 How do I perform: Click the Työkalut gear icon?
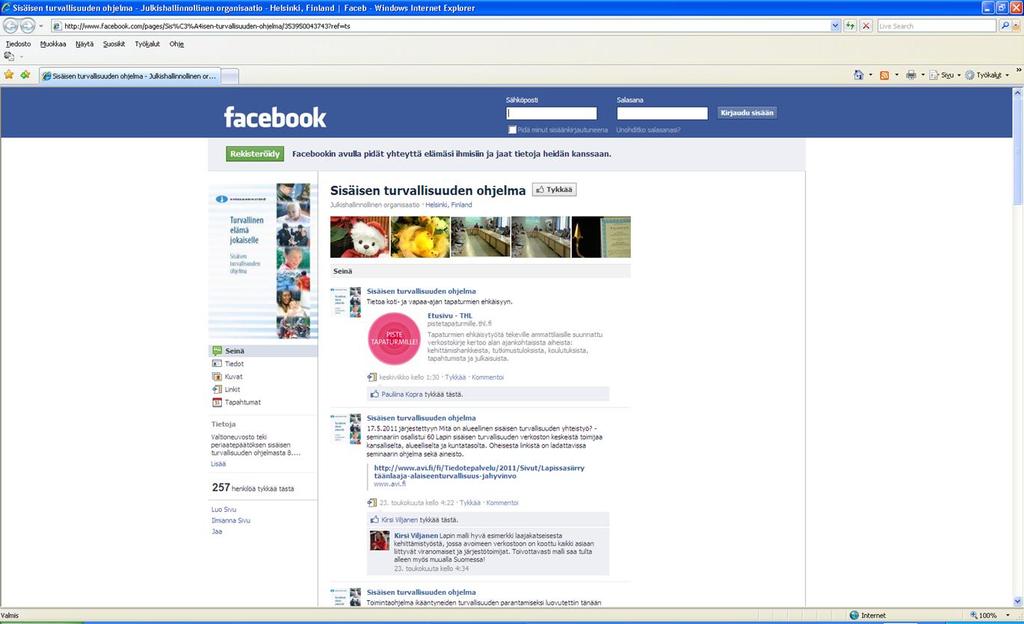pos(970,75)
